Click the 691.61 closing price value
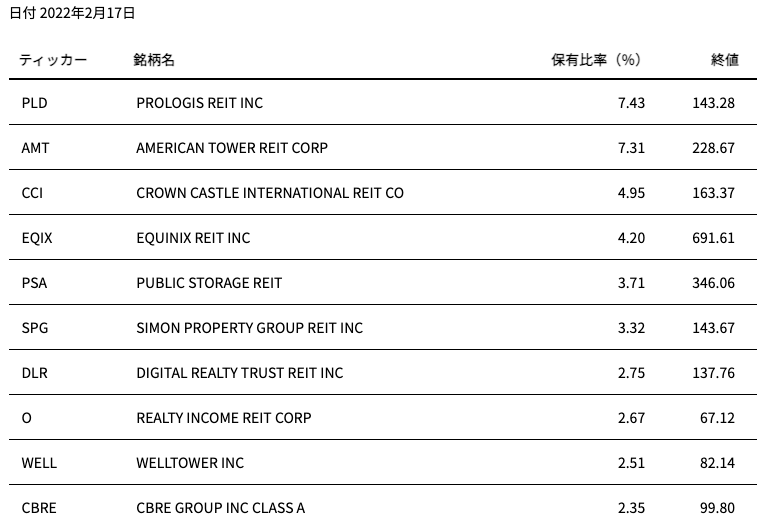Screen dimensions: 757x529 pyautogui.click(x=713, y=238)
